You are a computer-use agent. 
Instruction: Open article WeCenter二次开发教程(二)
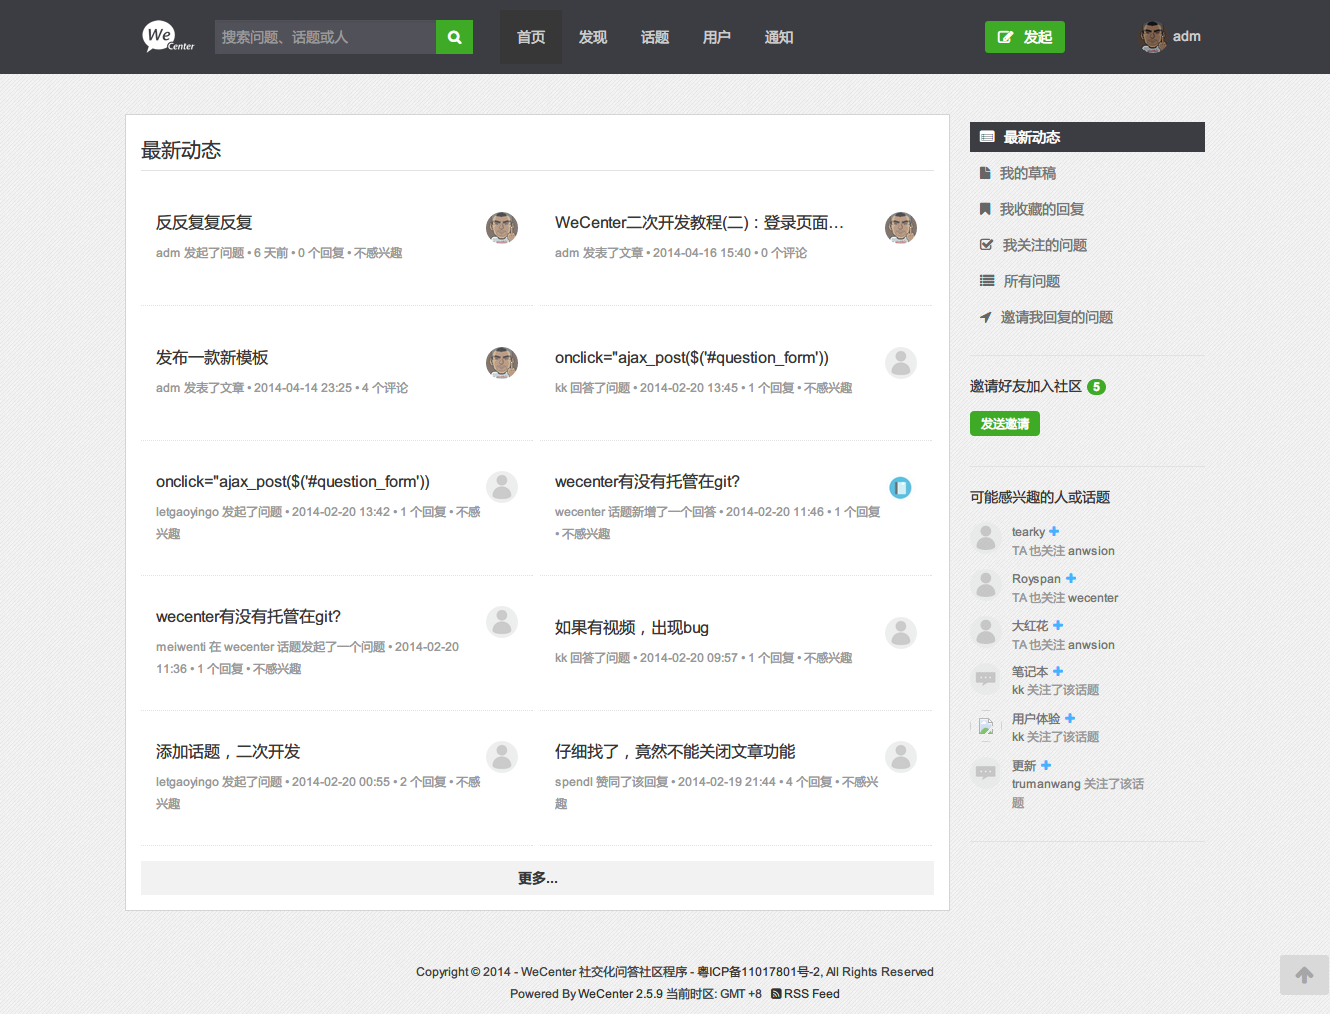tap(699, 222)
